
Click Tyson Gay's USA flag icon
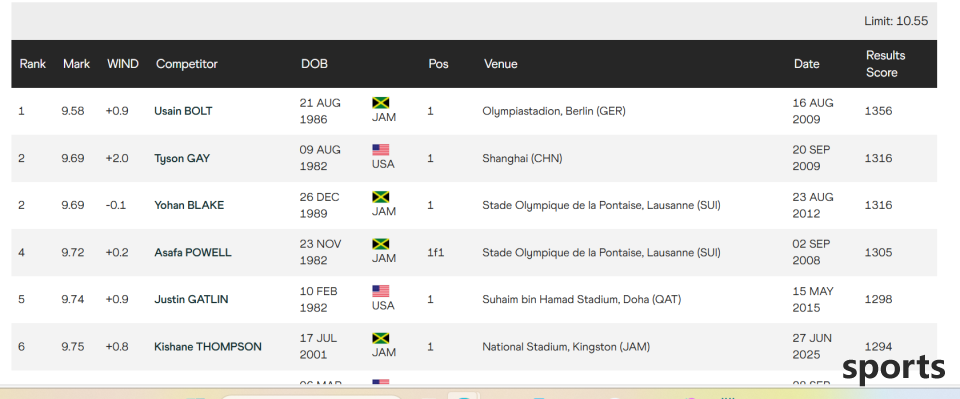tap(381, 150)
